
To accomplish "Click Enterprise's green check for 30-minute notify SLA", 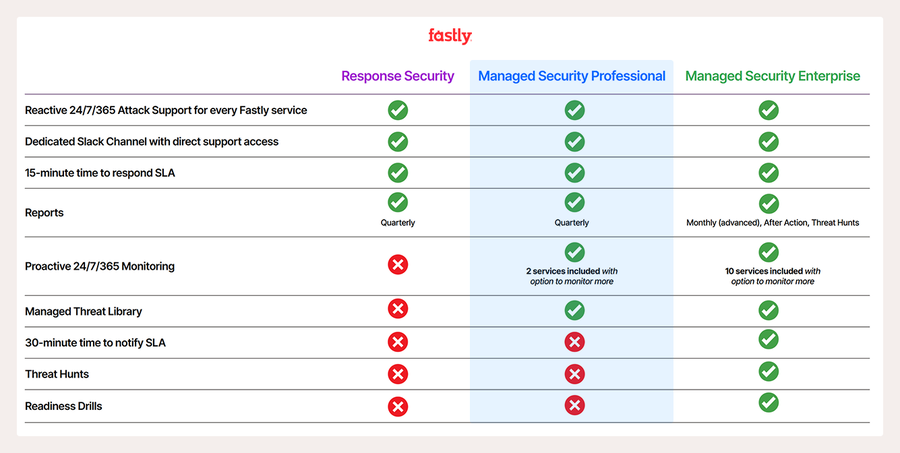I will (768, 339).
